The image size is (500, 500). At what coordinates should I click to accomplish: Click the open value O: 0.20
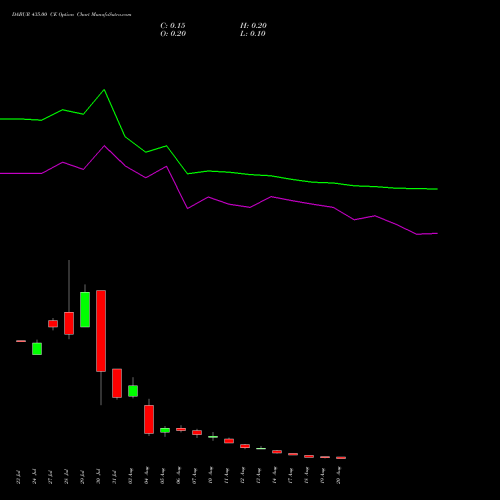[x=173, y=34]
